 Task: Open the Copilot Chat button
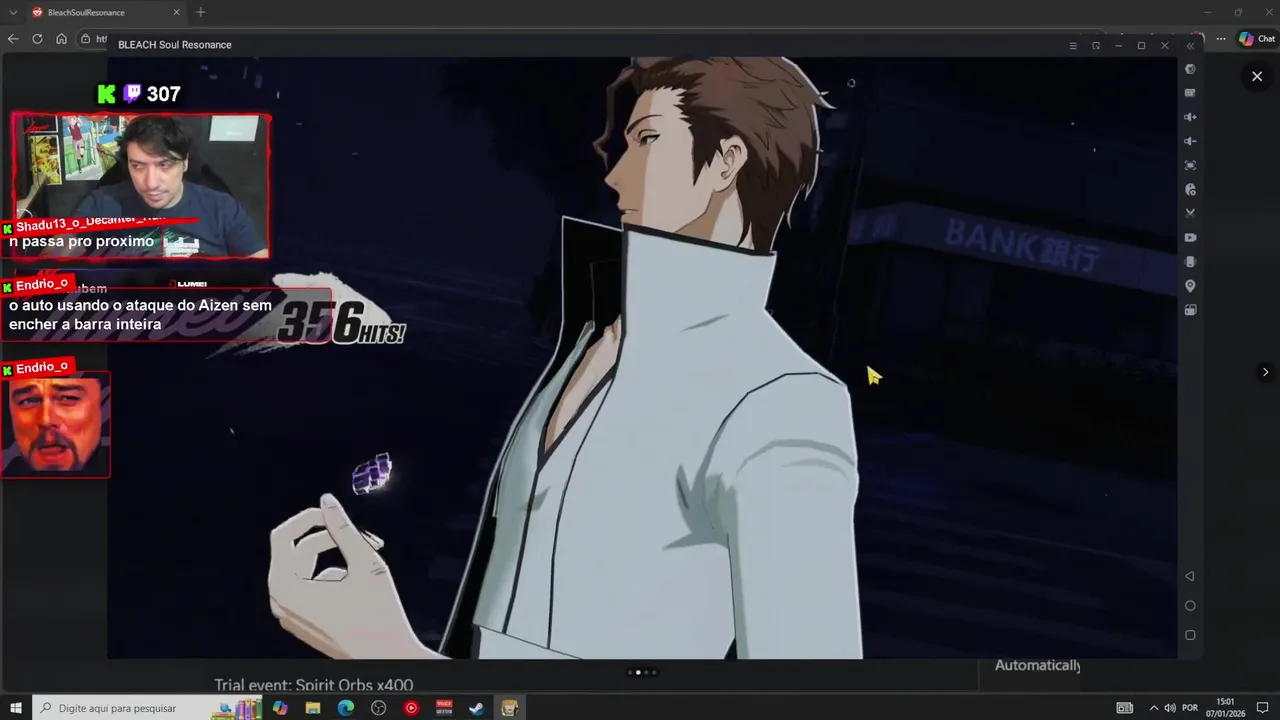click(1257, 39)
